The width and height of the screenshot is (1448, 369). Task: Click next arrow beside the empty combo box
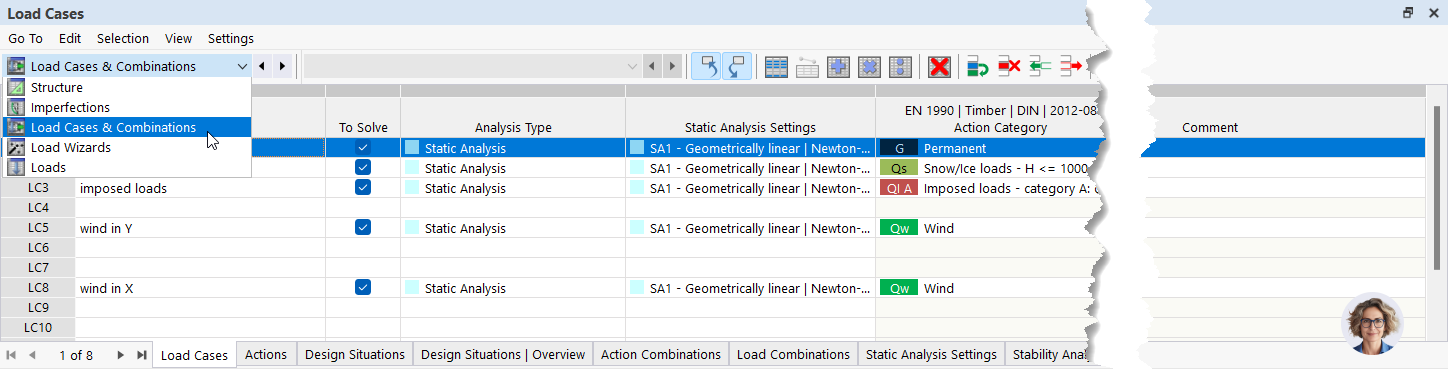(x=672, y=67)
